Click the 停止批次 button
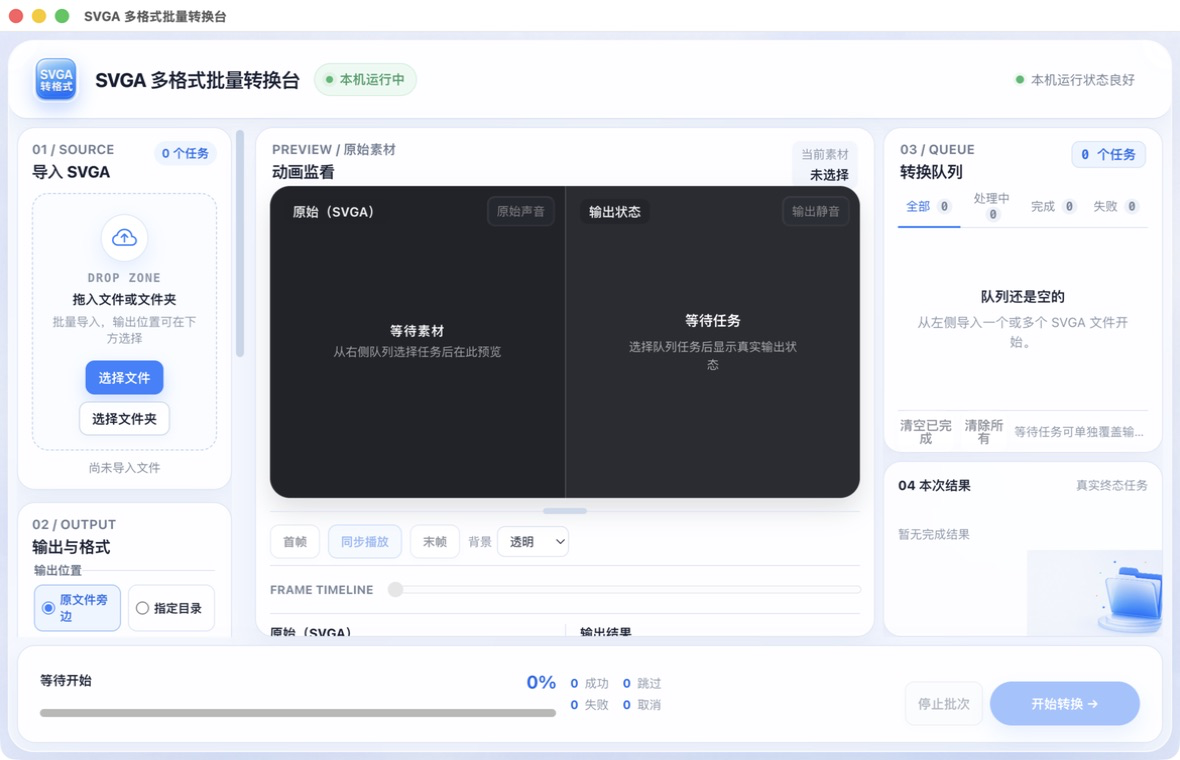 944,704
